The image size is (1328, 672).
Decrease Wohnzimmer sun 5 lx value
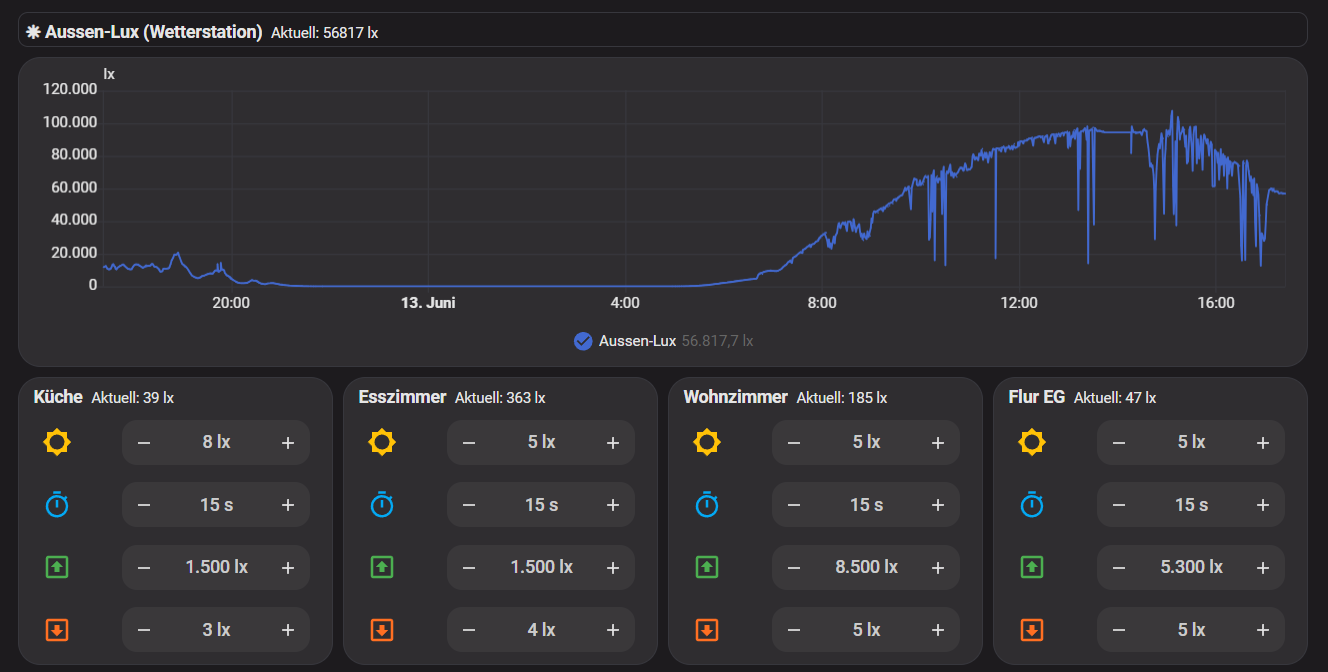[x=794, y=442]
